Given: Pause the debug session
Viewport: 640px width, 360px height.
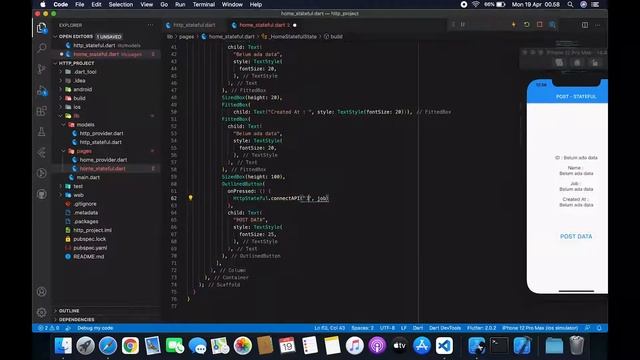Looking at the screenshot, I should click(462, 24).
